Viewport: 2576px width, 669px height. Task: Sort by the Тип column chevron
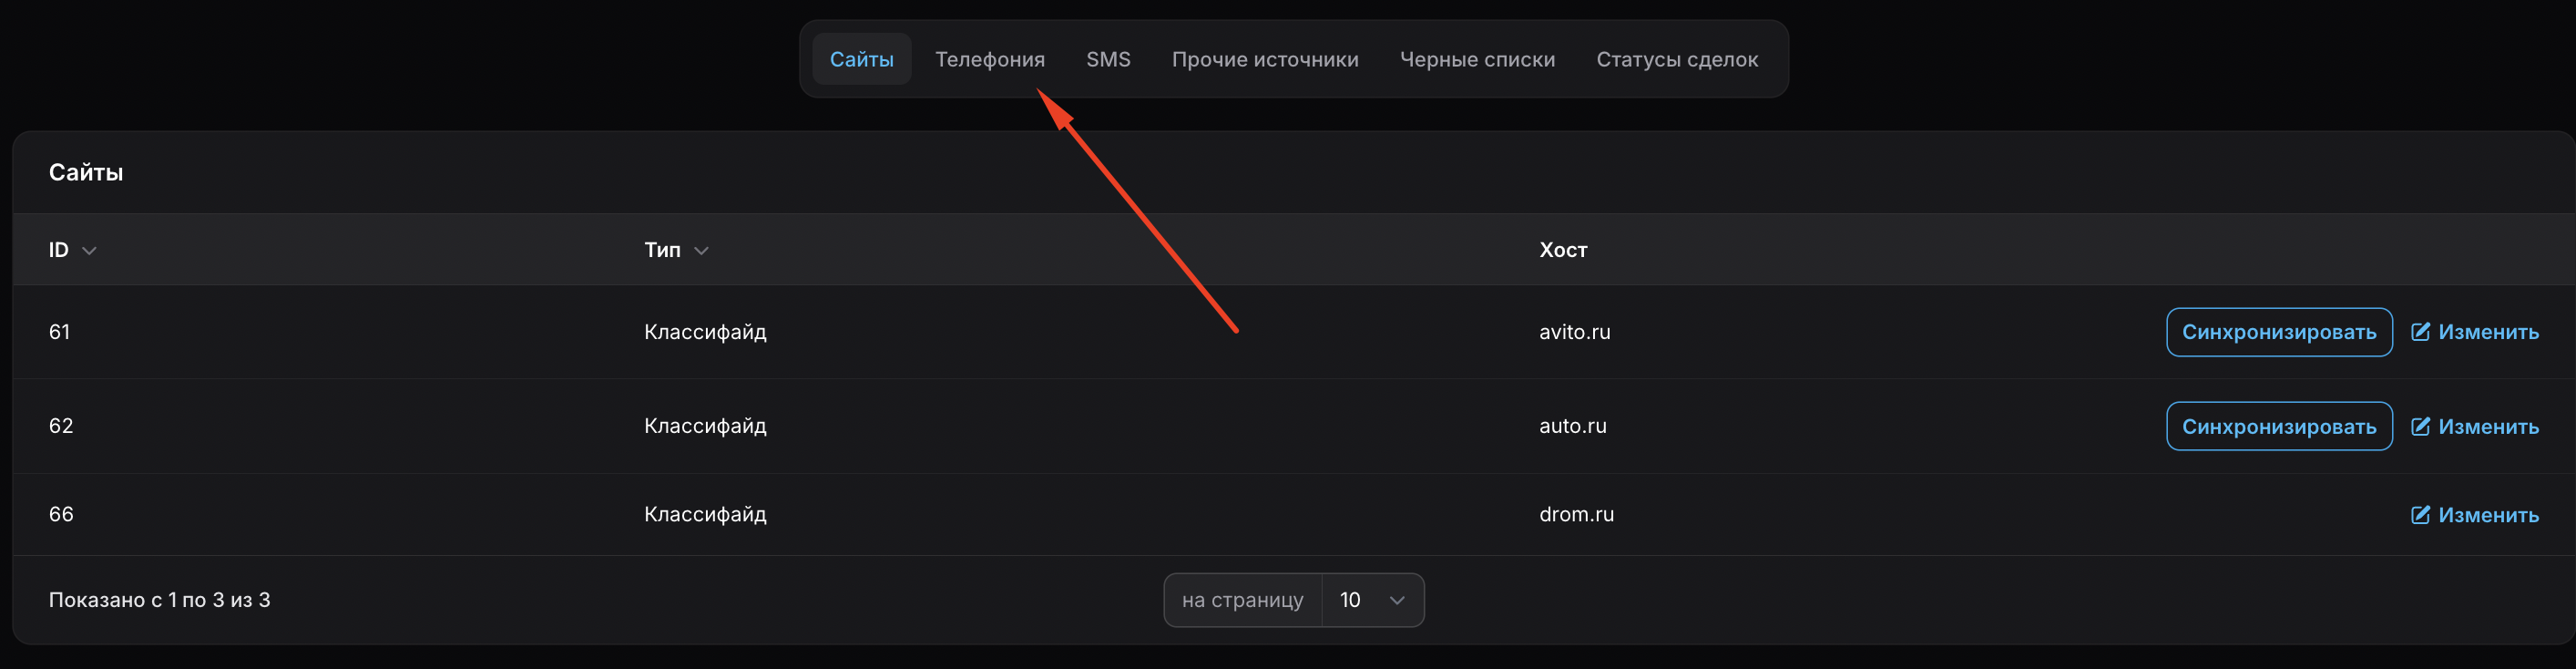click(x=701, y=251)
